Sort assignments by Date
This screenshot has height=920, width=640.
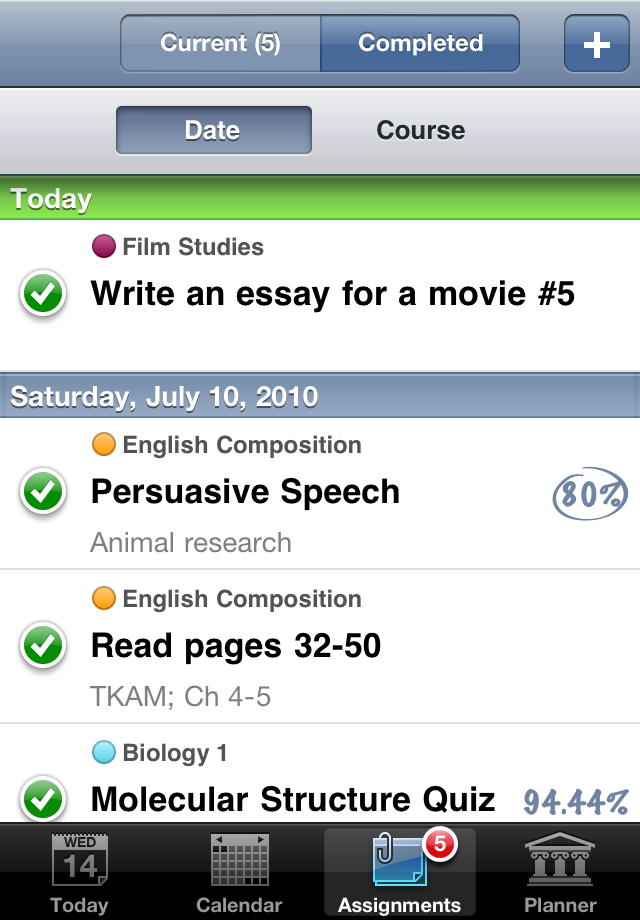[x=213, y=131]
